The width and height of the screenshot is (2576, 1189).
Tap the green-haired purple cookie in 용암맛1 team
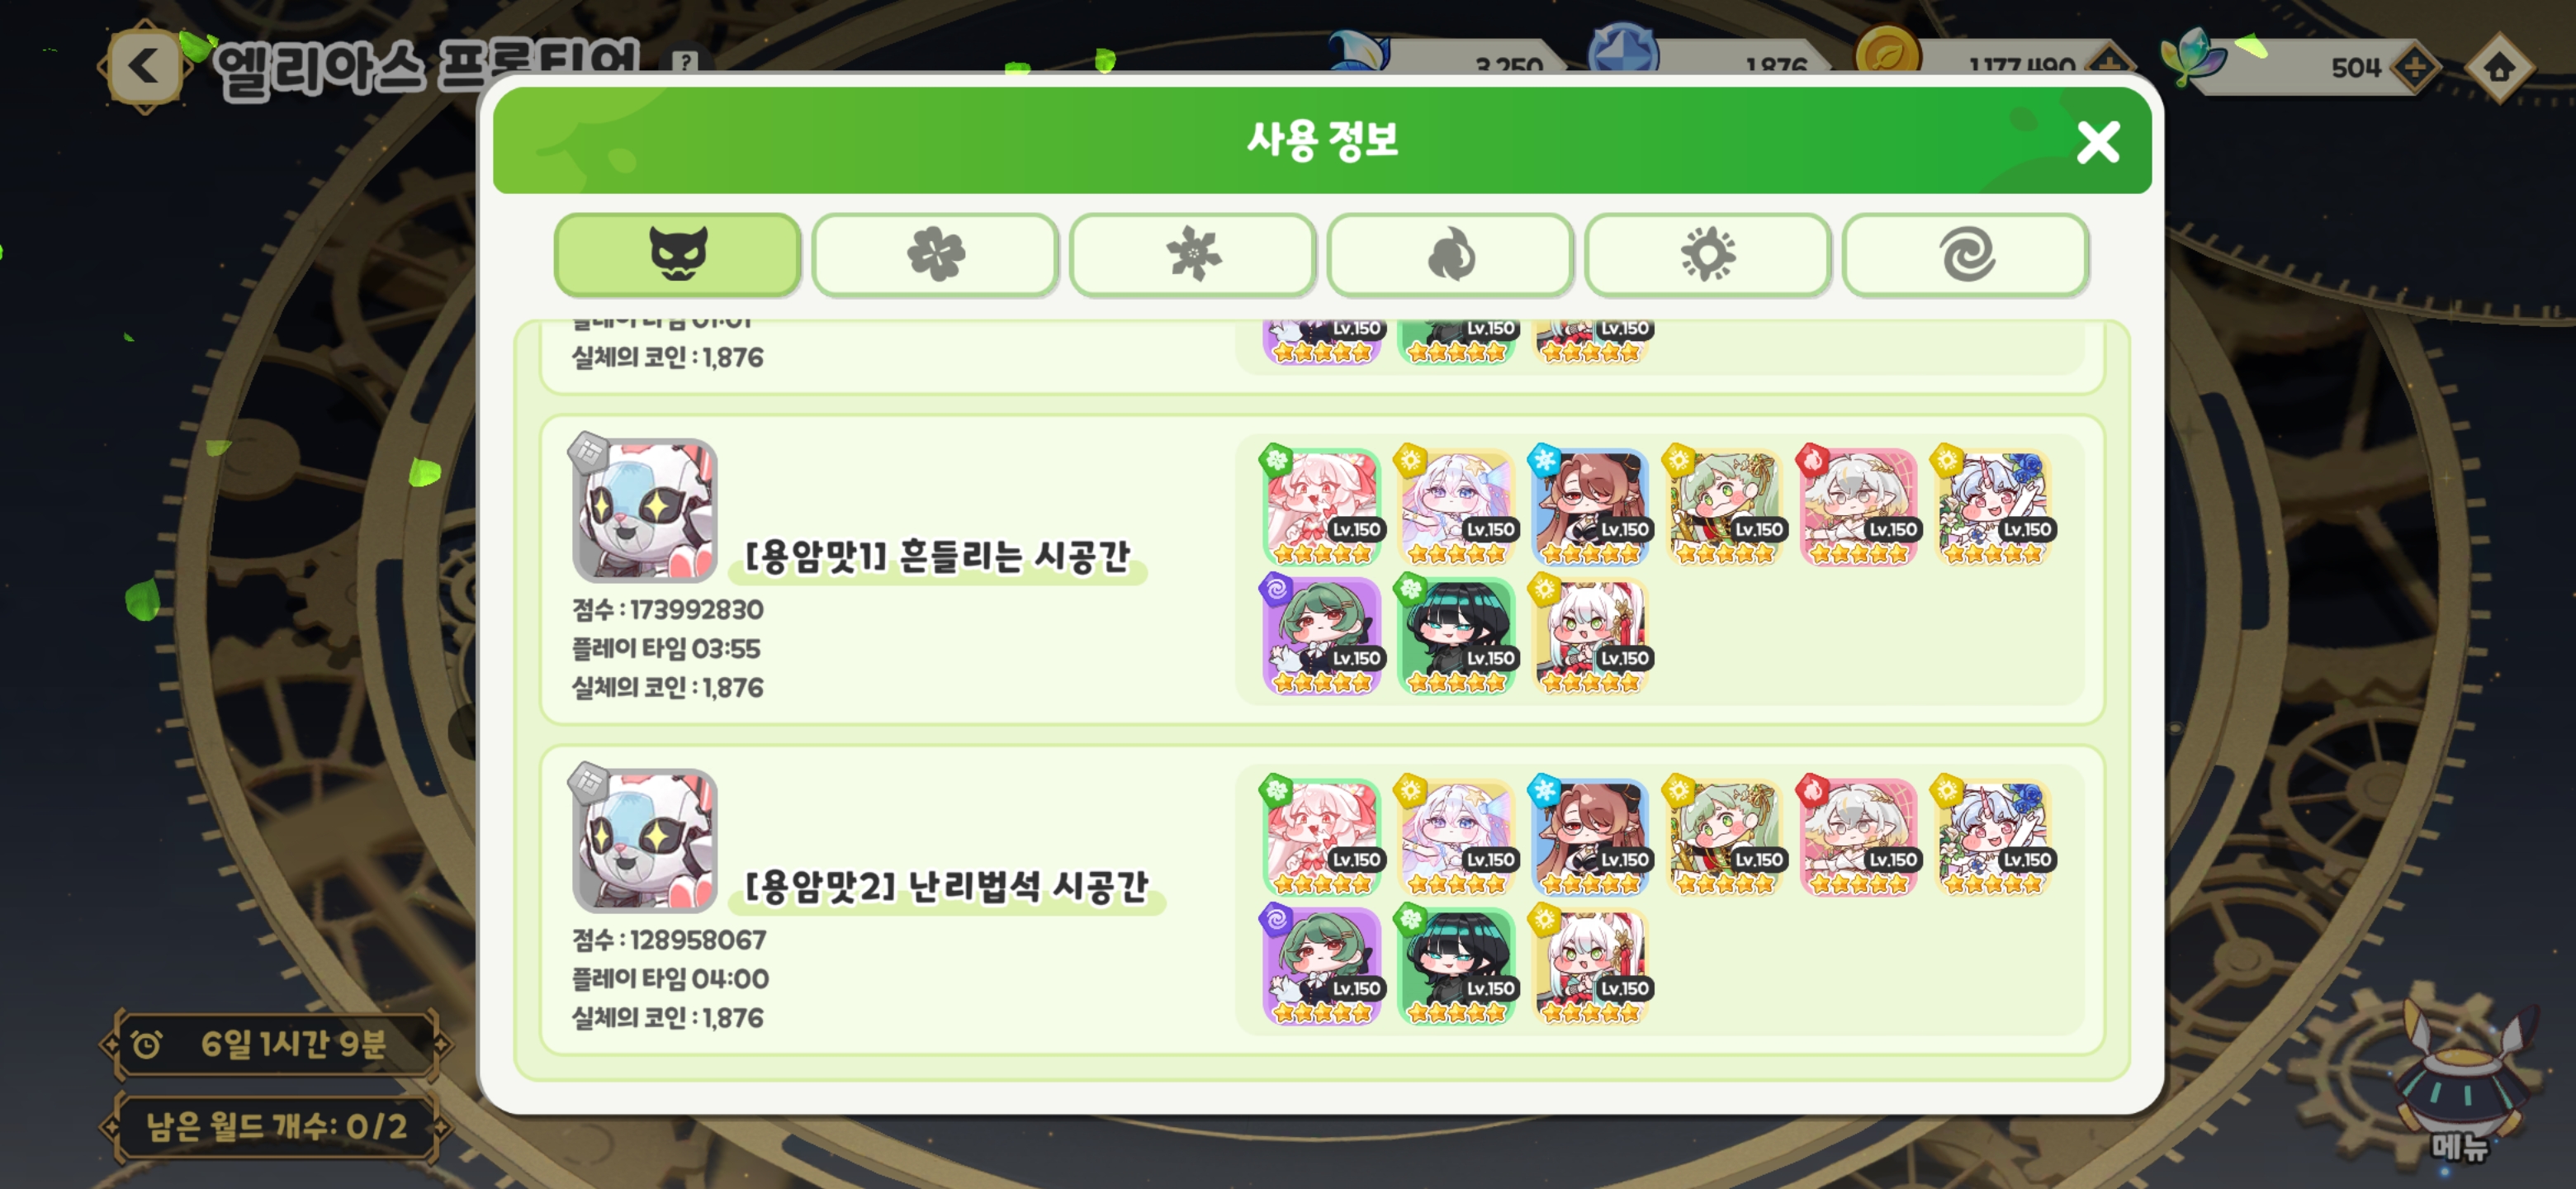[x=1321, y=636]
